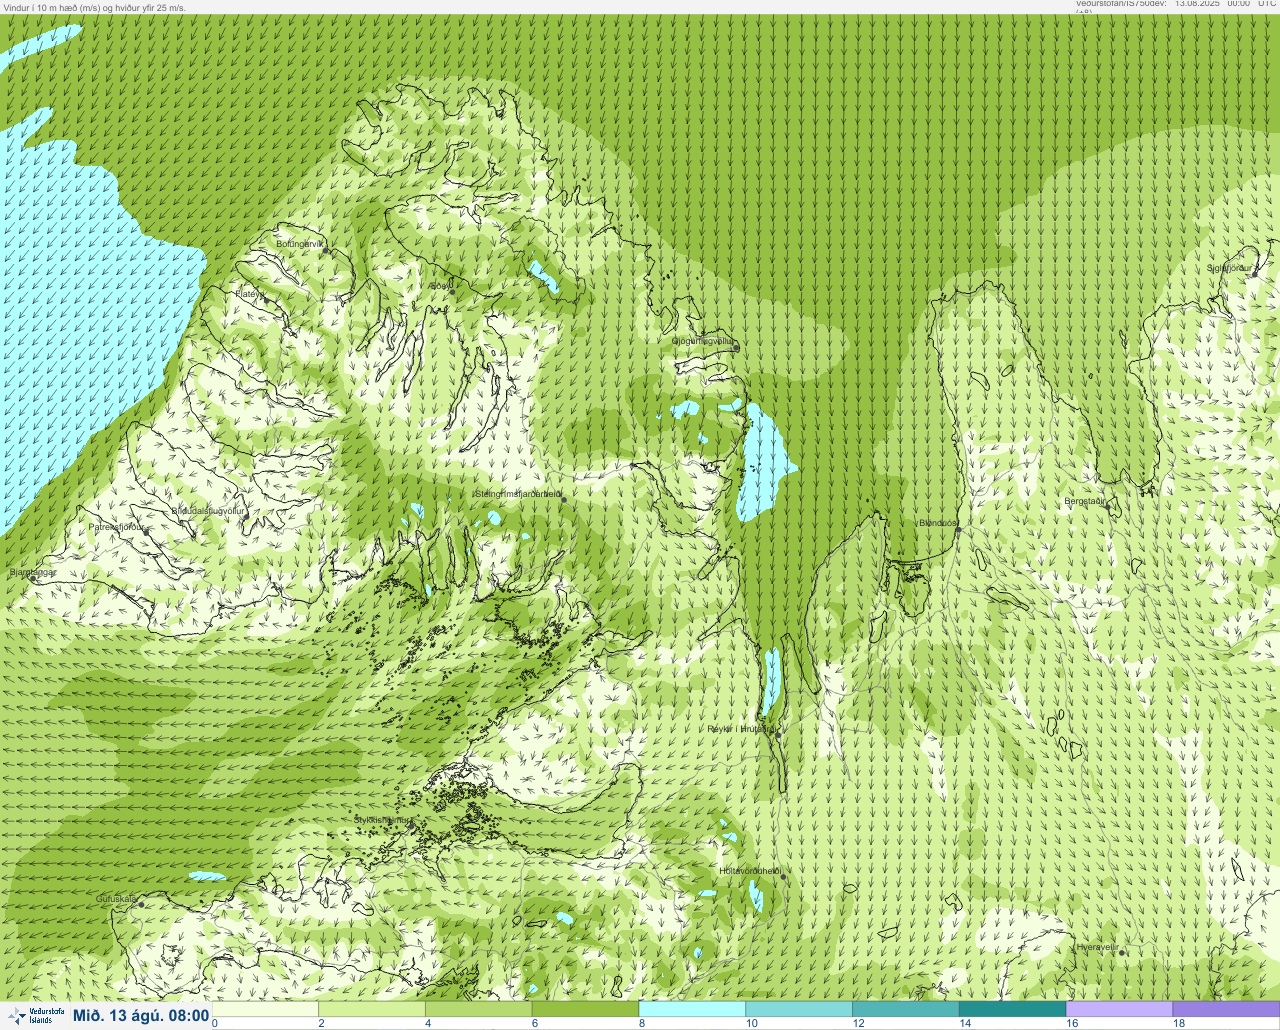Select the Hveravellir station label
Viewport: 1280px width, 1030px height.
(1097, 946)
